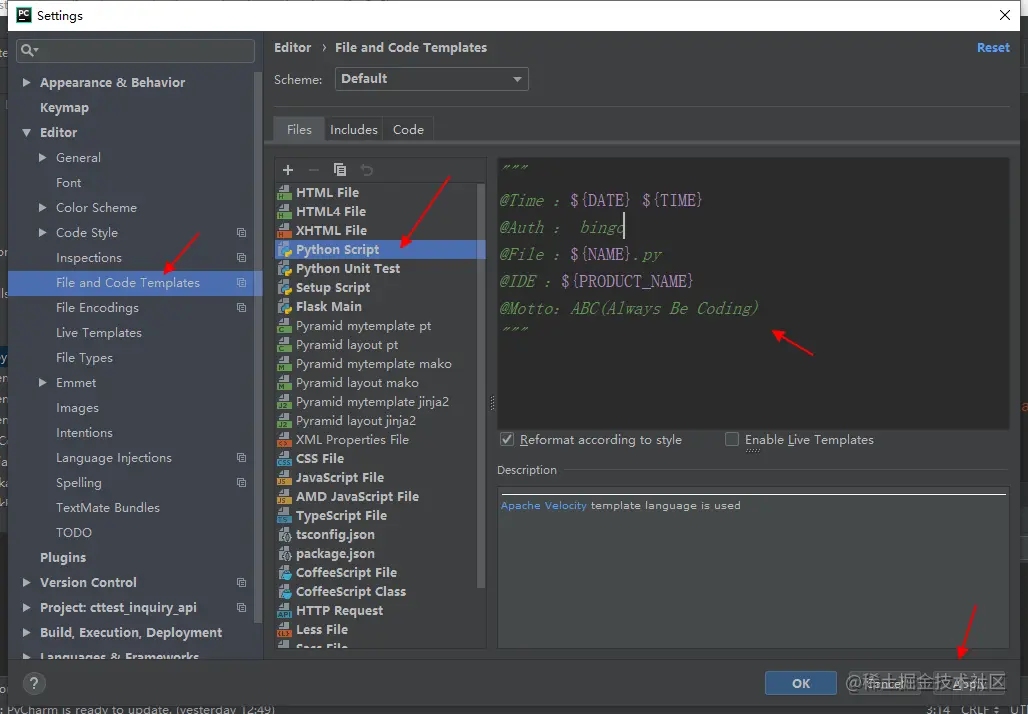The height and width of the screenshot is (714, 1028).
Task: Enable Live Templates checkbox
Action: pyautogui.click(x=732, y=439)
